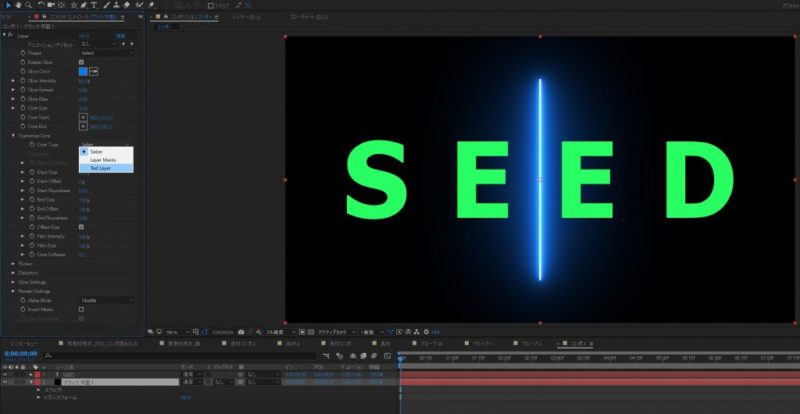
Task: Choose Layer Masks from Core Type list
Action: pyautogui.click(x=103, y=159)
